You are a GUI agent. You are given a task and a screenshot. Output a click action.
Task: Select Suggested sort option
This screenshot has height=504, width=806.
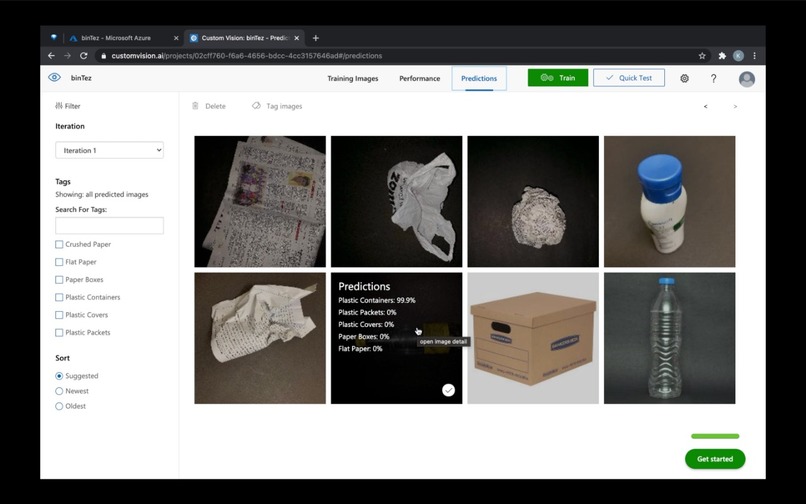59,376
